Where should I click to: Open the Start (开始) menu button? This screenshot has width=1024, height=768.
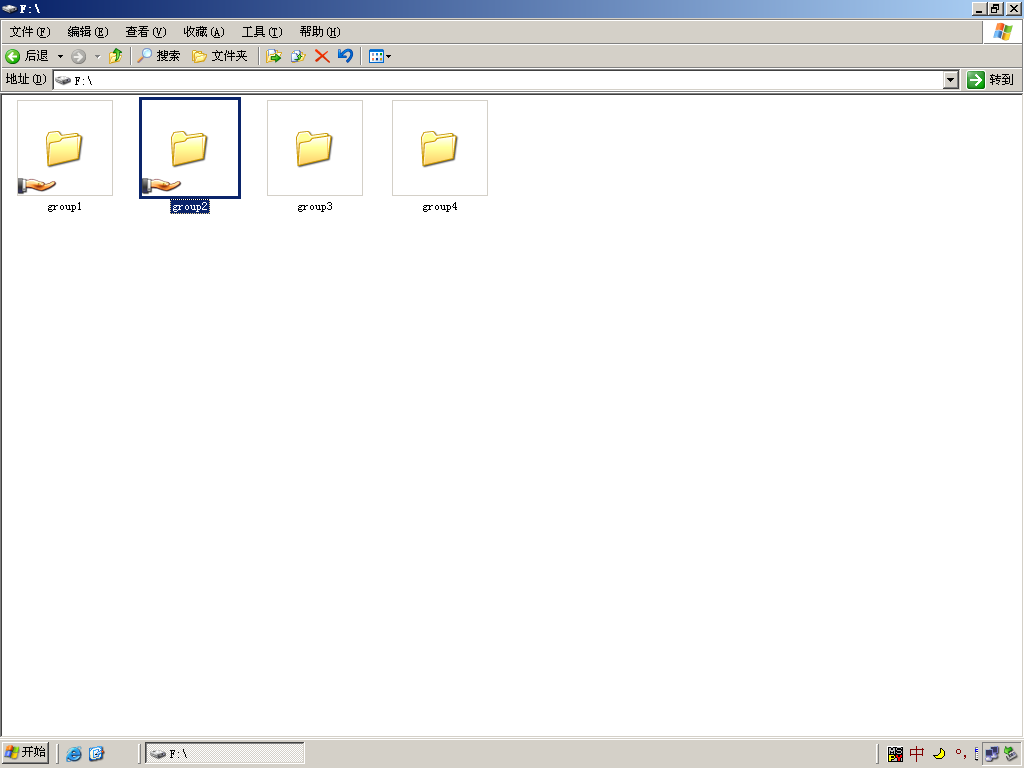tap(25, 753)
